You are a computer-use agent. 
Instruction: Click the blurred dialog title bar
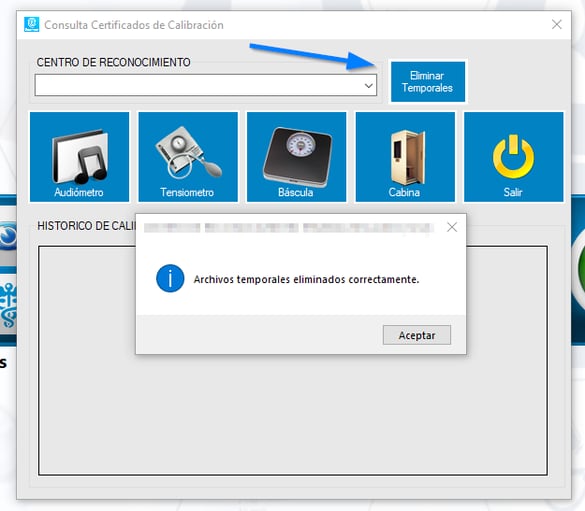pyautogui.click(x=289, y=227)
